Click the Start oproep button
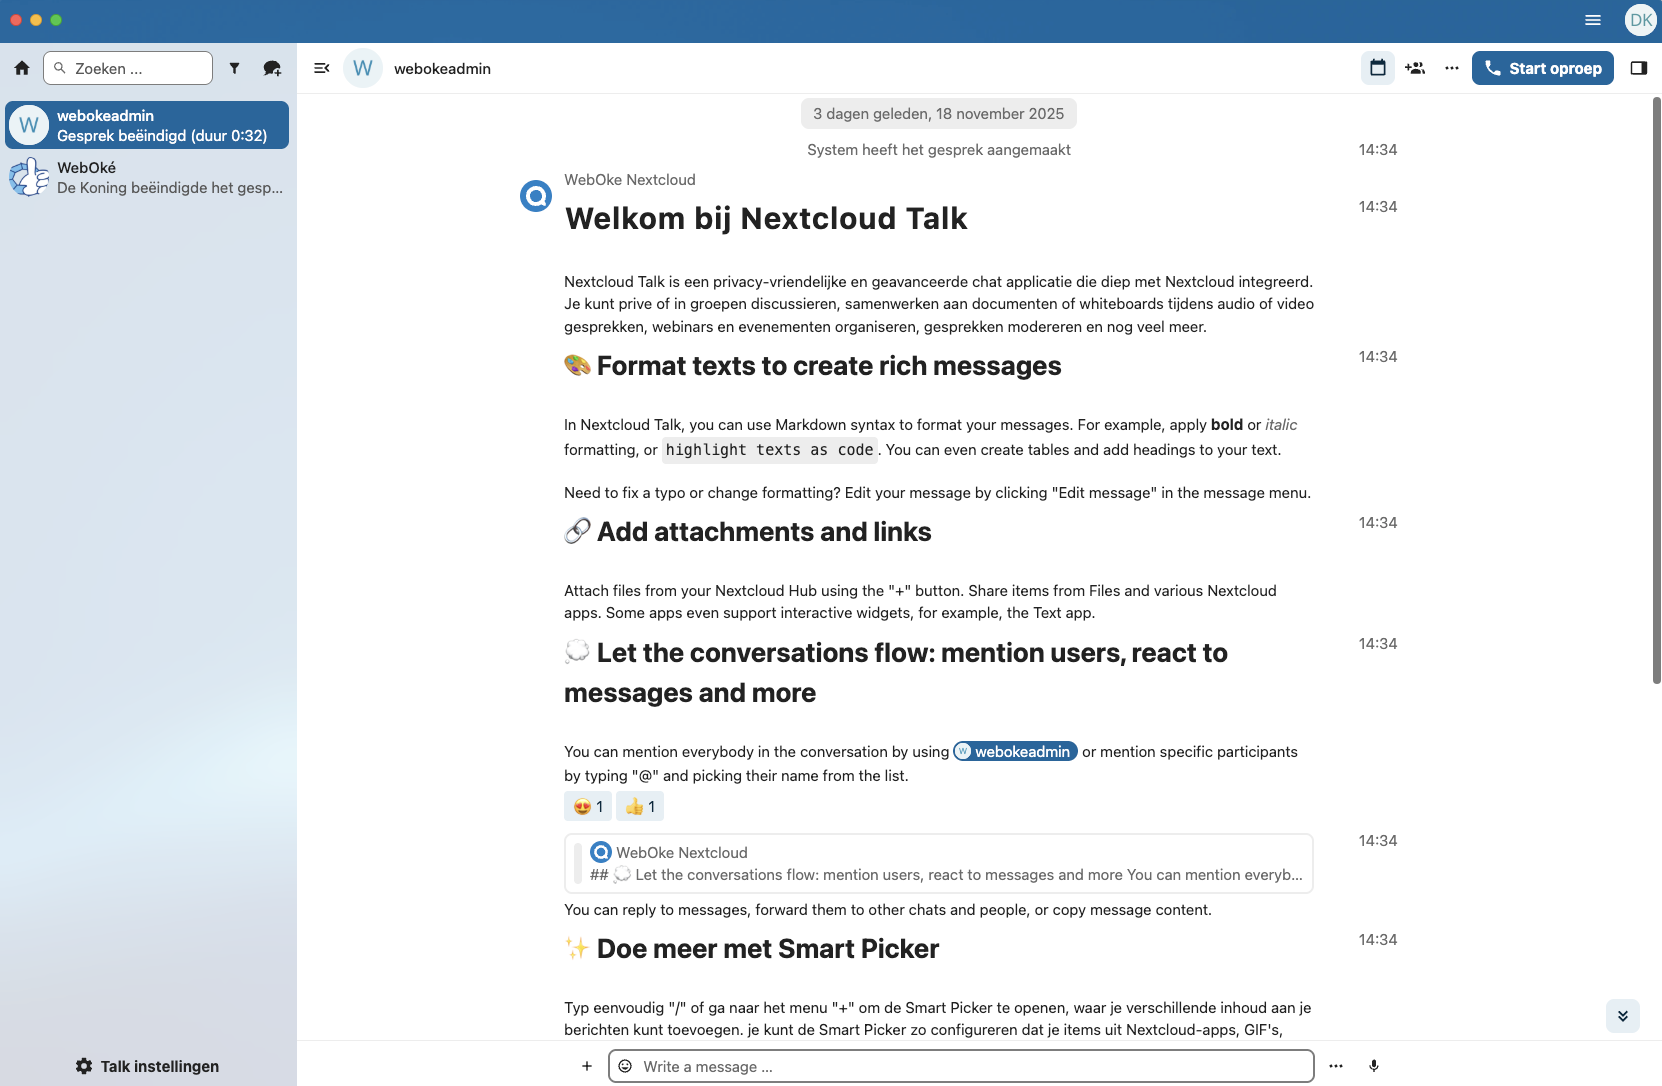The width and height of the screenshot is (1662, 1086). (x=1543, y=68)
